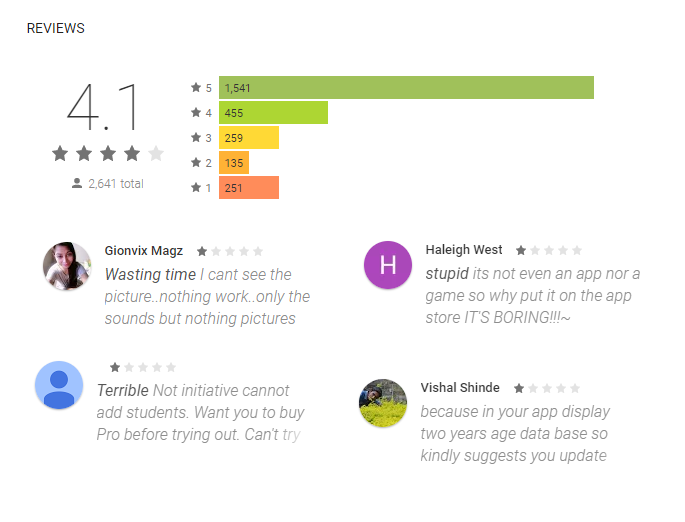Open the REVIEWS section heading
The width and height of the screenshot is (685, 522).
tap(55, 28)
